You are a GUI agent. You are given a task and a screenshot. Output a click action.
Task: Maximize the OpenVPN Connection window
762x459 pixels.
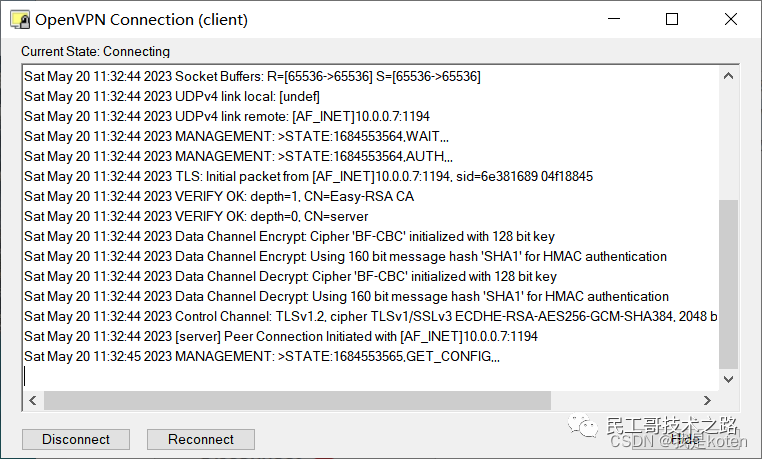coord(672,19)
